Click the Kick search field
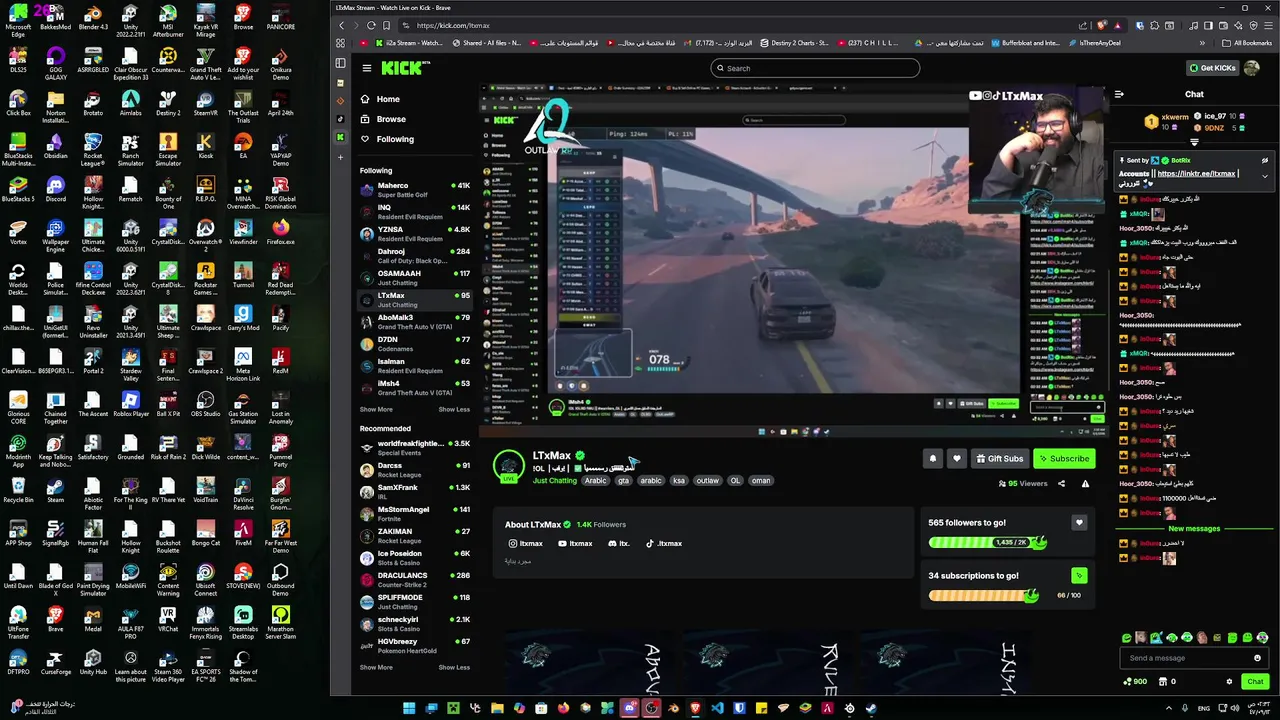Screen dimensions: 1280x720 tap(815, 68)
